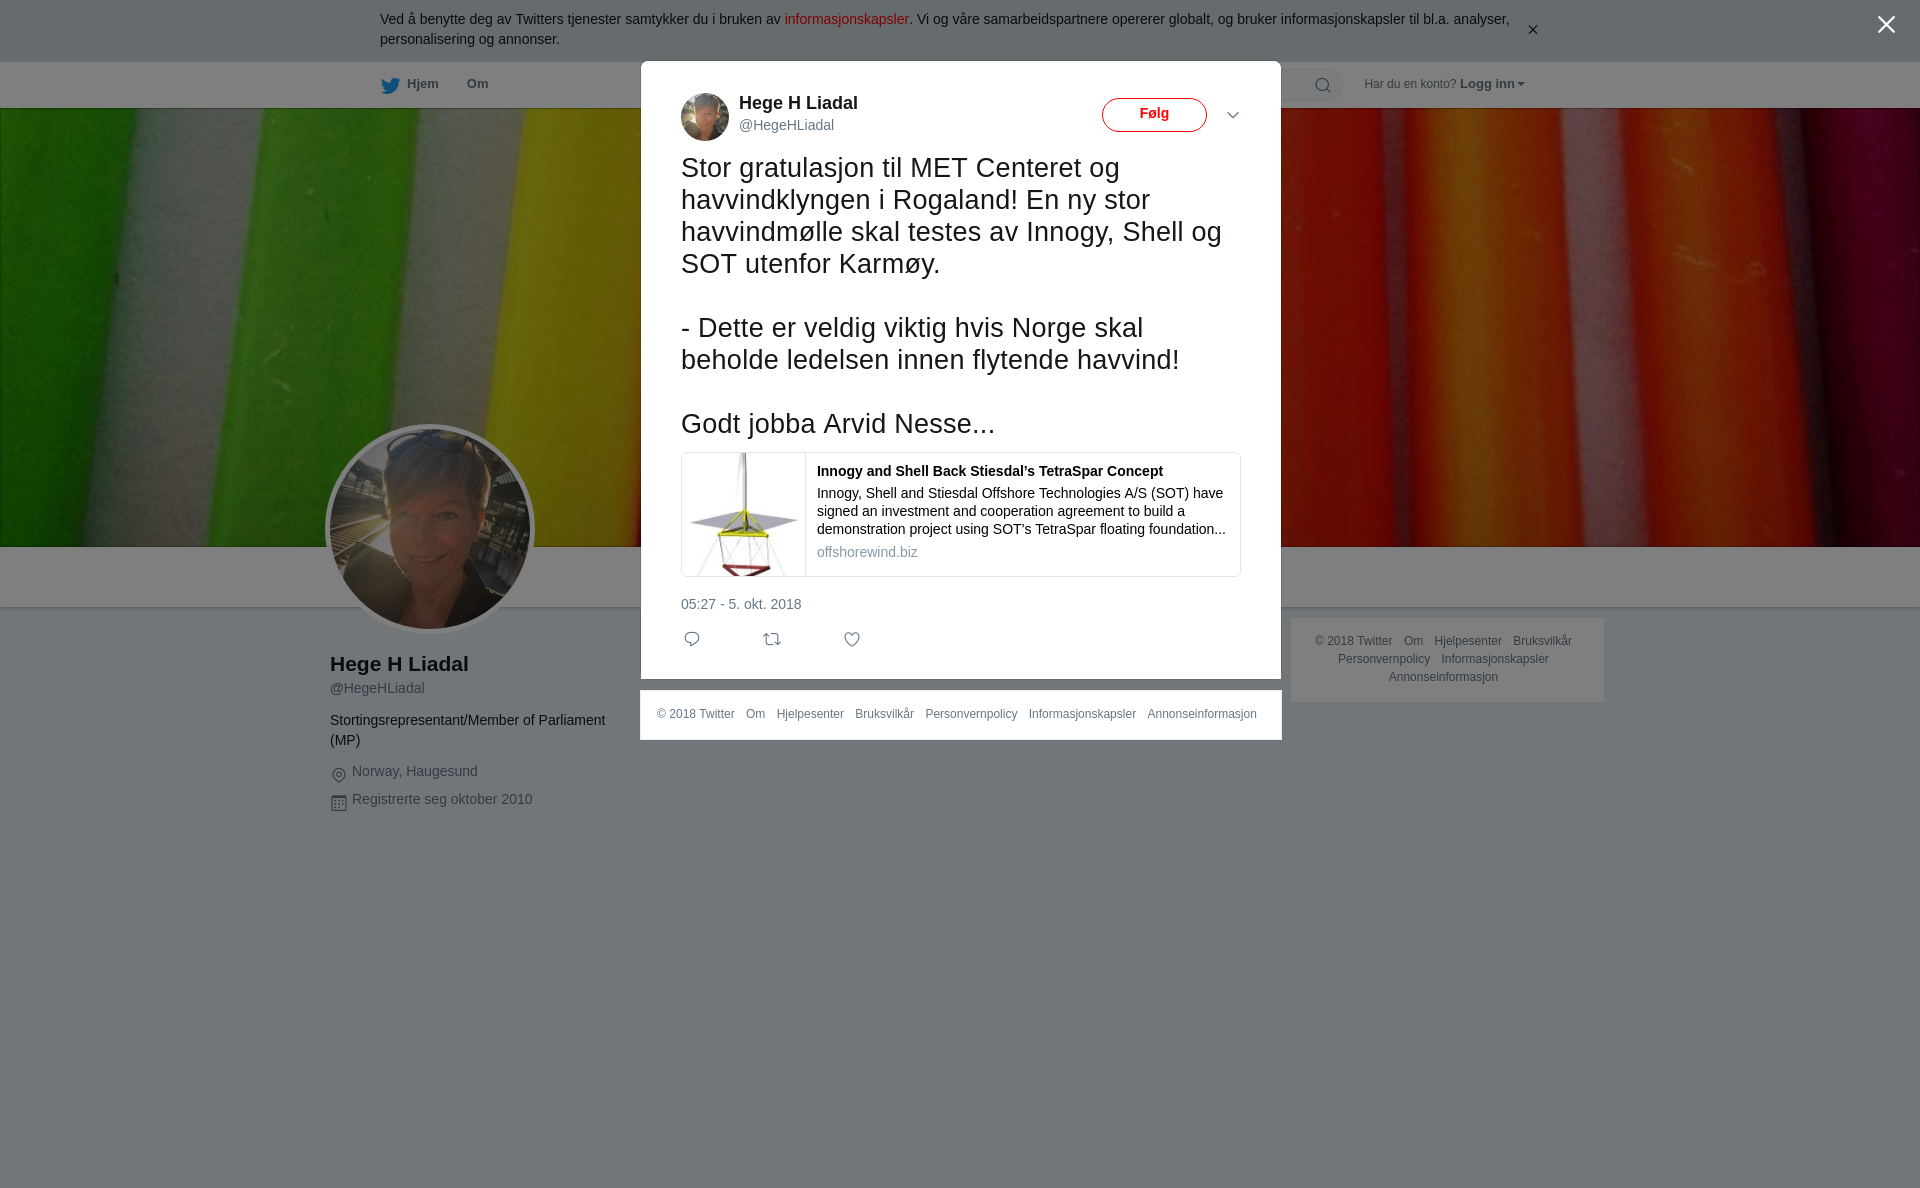Open Hjelpesenter link below the tweet
This screenshot has height=1188, width=1920.
pos(810,714)
